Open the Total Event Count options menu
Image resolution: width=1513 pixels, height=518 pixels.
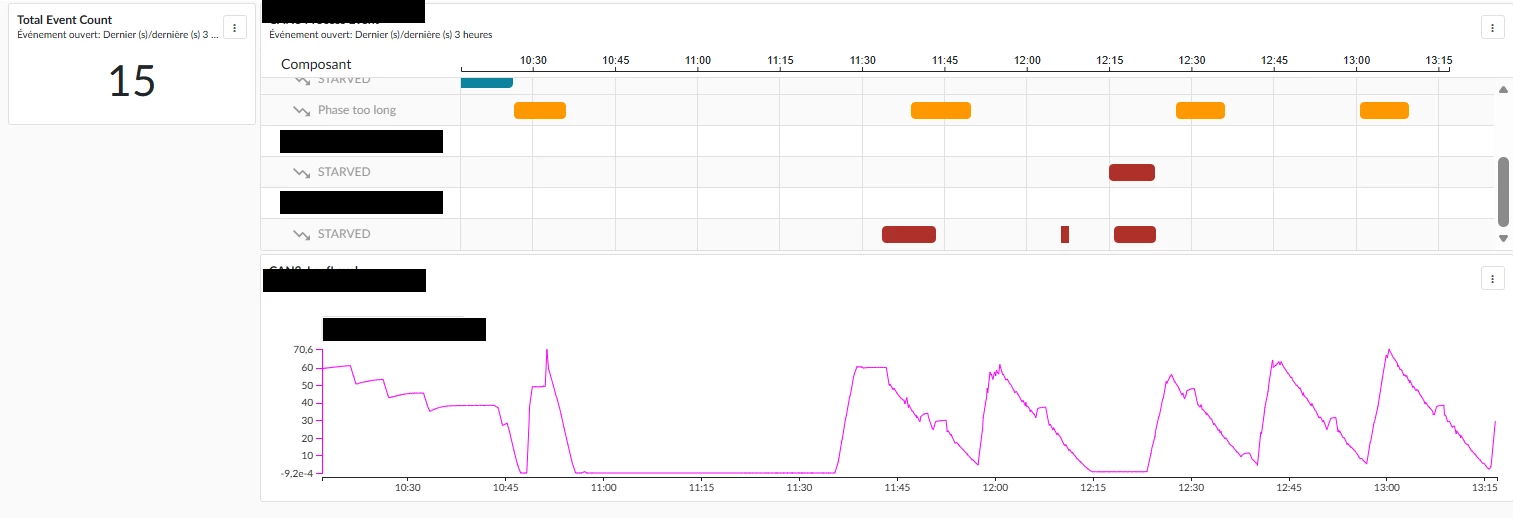point(235,27)
